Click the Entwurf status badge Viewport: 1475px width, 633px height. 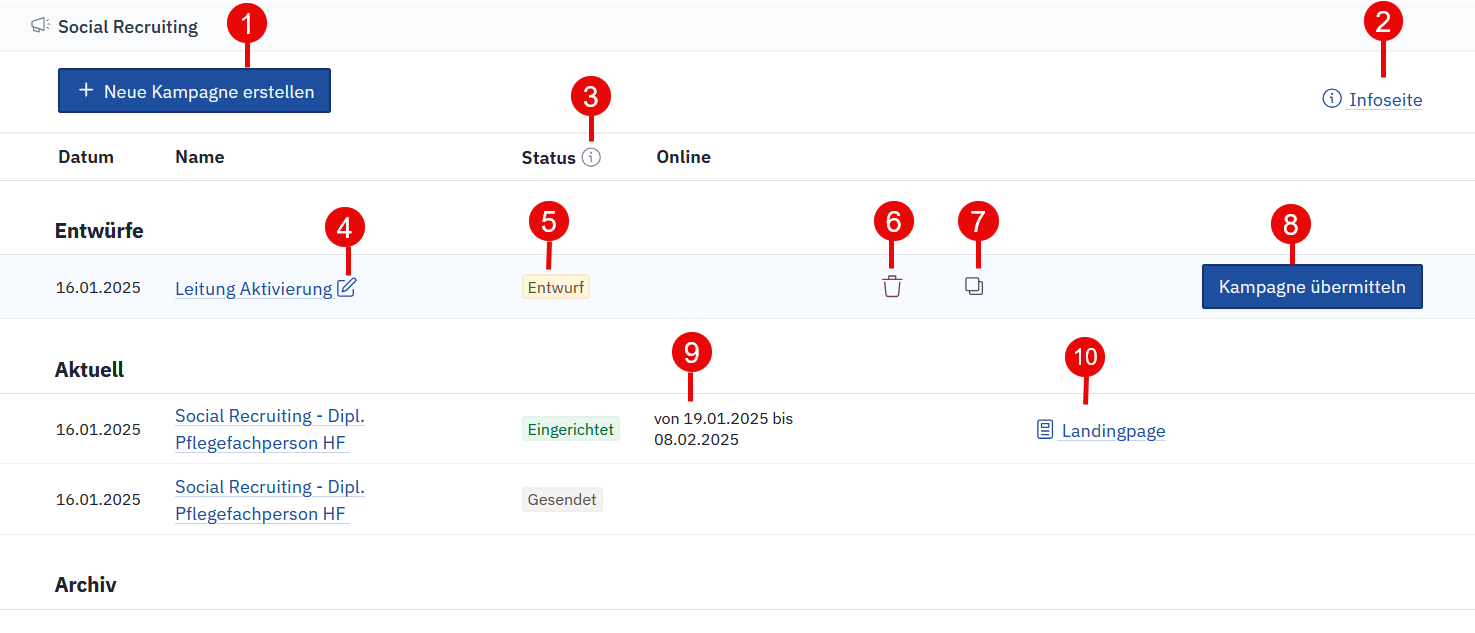555,287
